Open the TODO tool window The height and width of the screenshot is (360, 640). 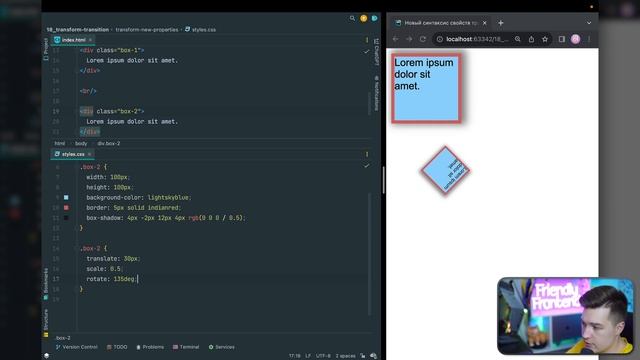[x=117, y=347]
